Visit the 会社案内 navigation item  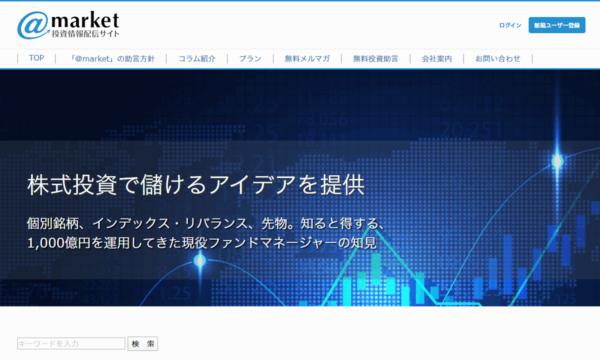(437, 59)
